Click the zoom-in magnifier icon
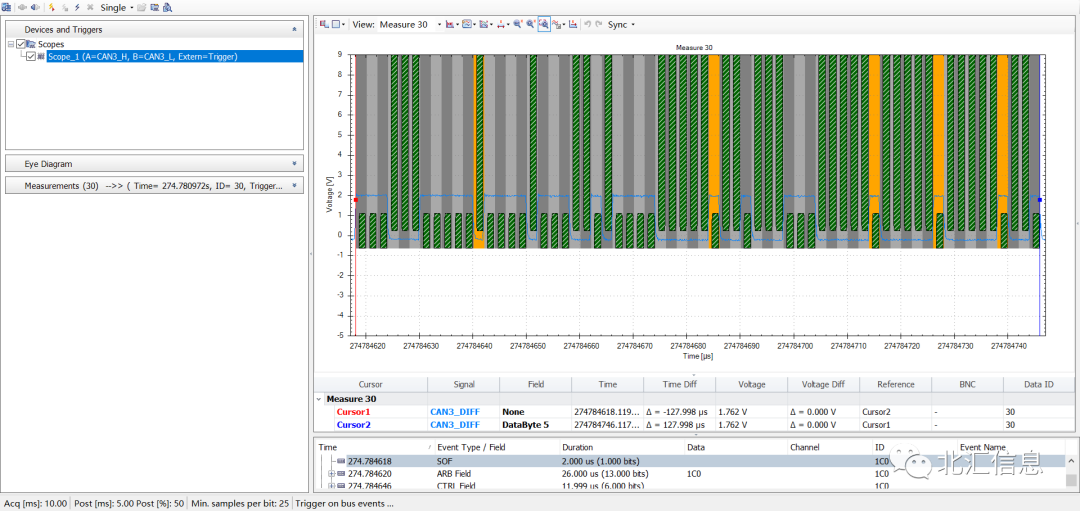Screen dimensions: 1080x511 click(517, 24)
